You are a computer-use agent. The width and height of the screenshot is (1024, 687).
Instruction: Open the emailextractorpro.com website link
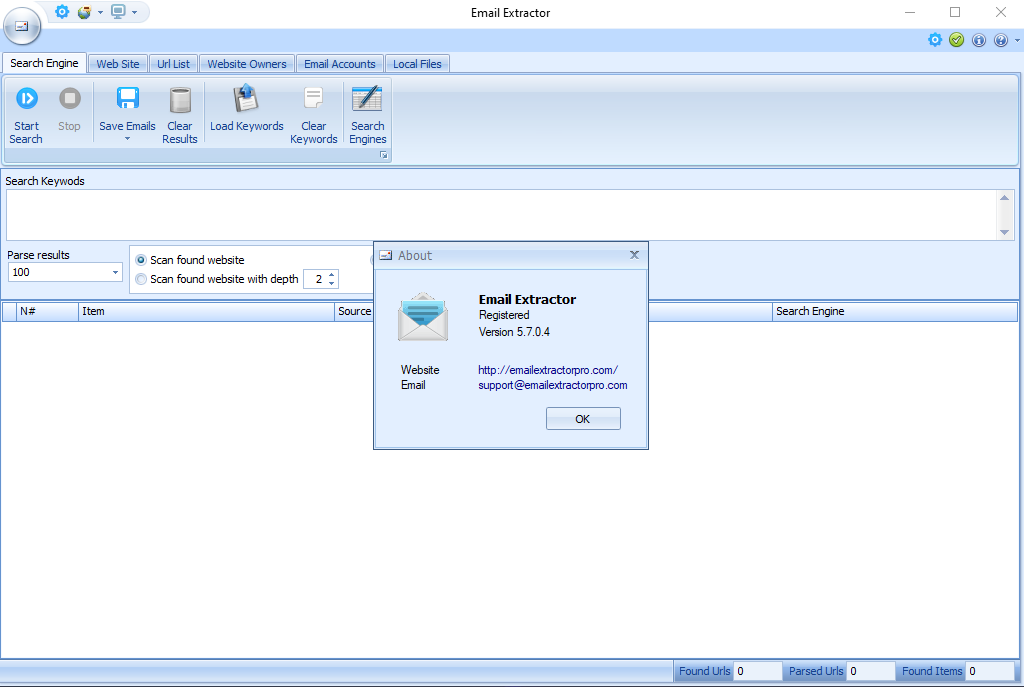tap(548, 370)
